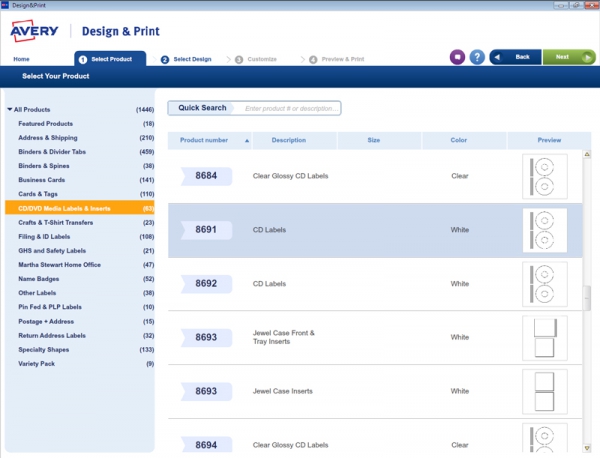Open preview thumbnail of product 8692
600x458 pixels.
[x=545, y=284]
